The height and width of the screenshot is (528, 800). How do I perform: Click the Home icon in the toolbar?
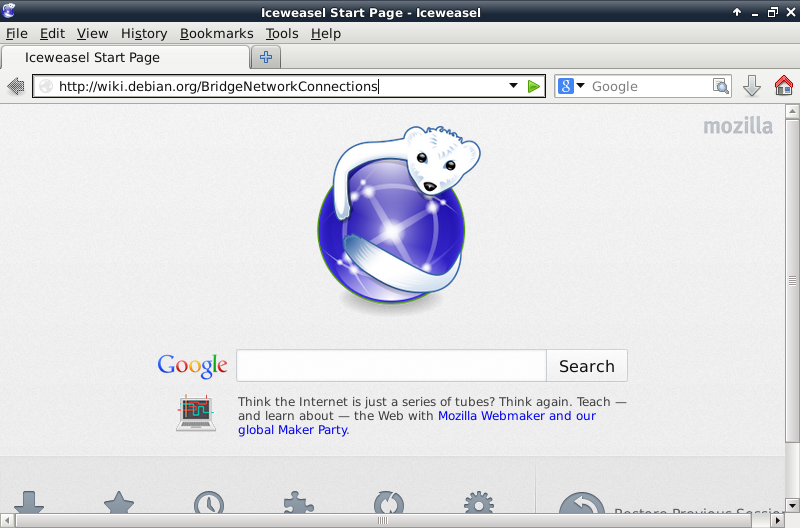click(x=783, y=86)
